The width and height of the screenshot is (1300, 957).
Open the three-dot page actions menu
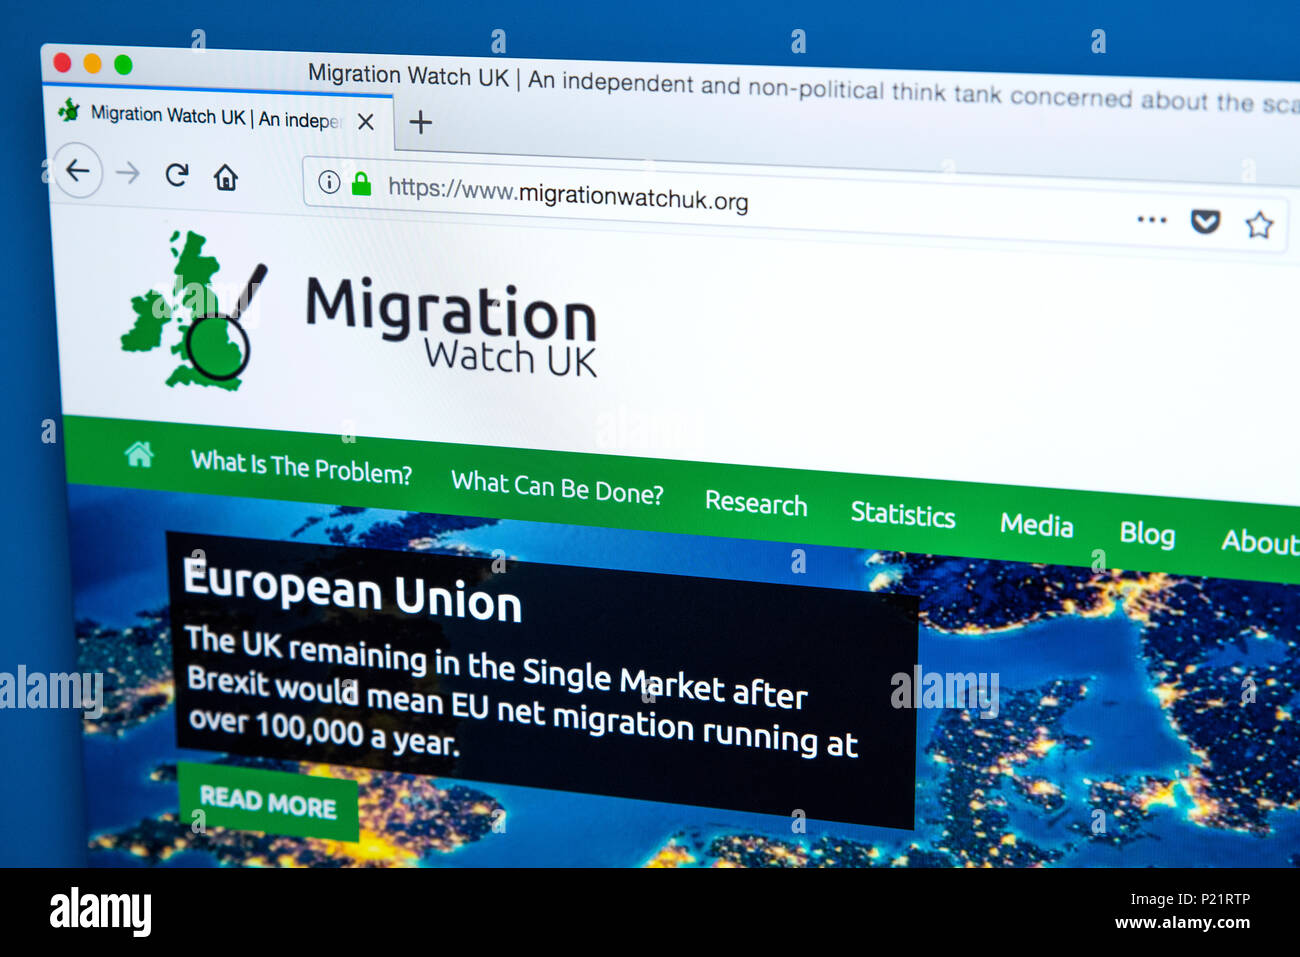coord(1152,219)
